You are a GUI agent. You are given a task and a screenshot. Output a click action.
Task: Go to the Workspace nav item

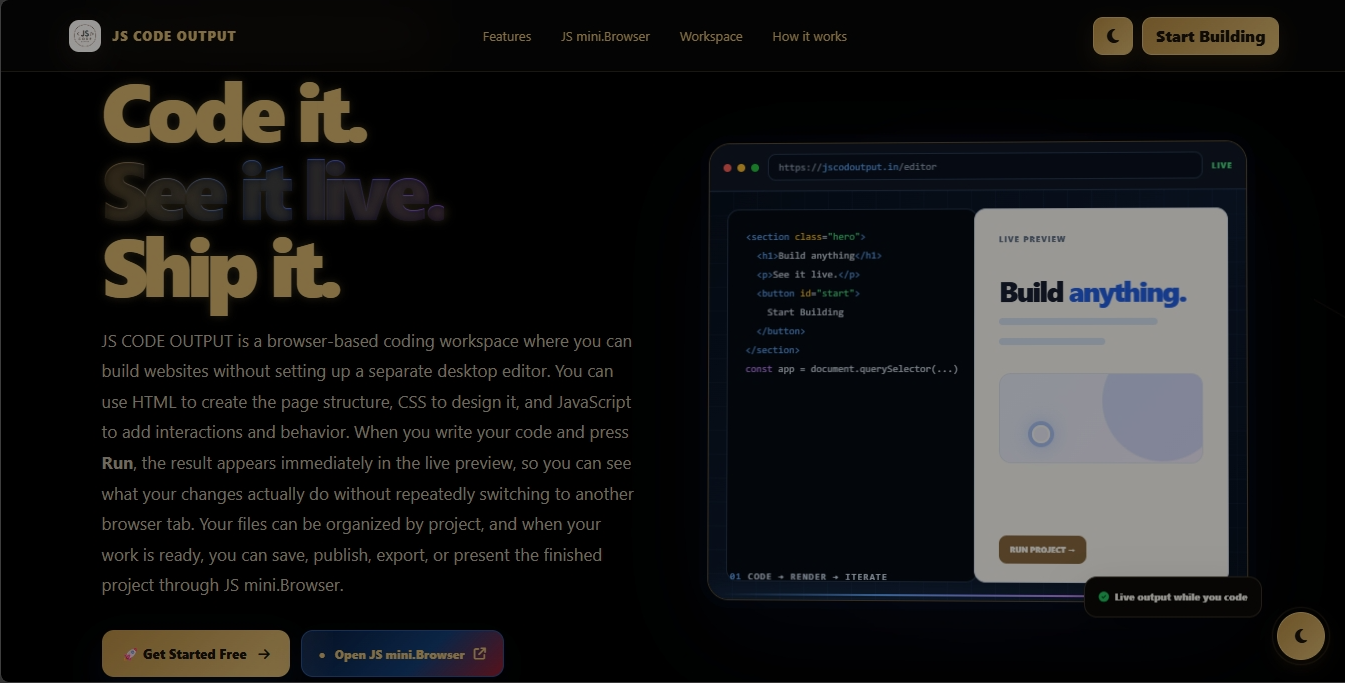pos(711,36)
